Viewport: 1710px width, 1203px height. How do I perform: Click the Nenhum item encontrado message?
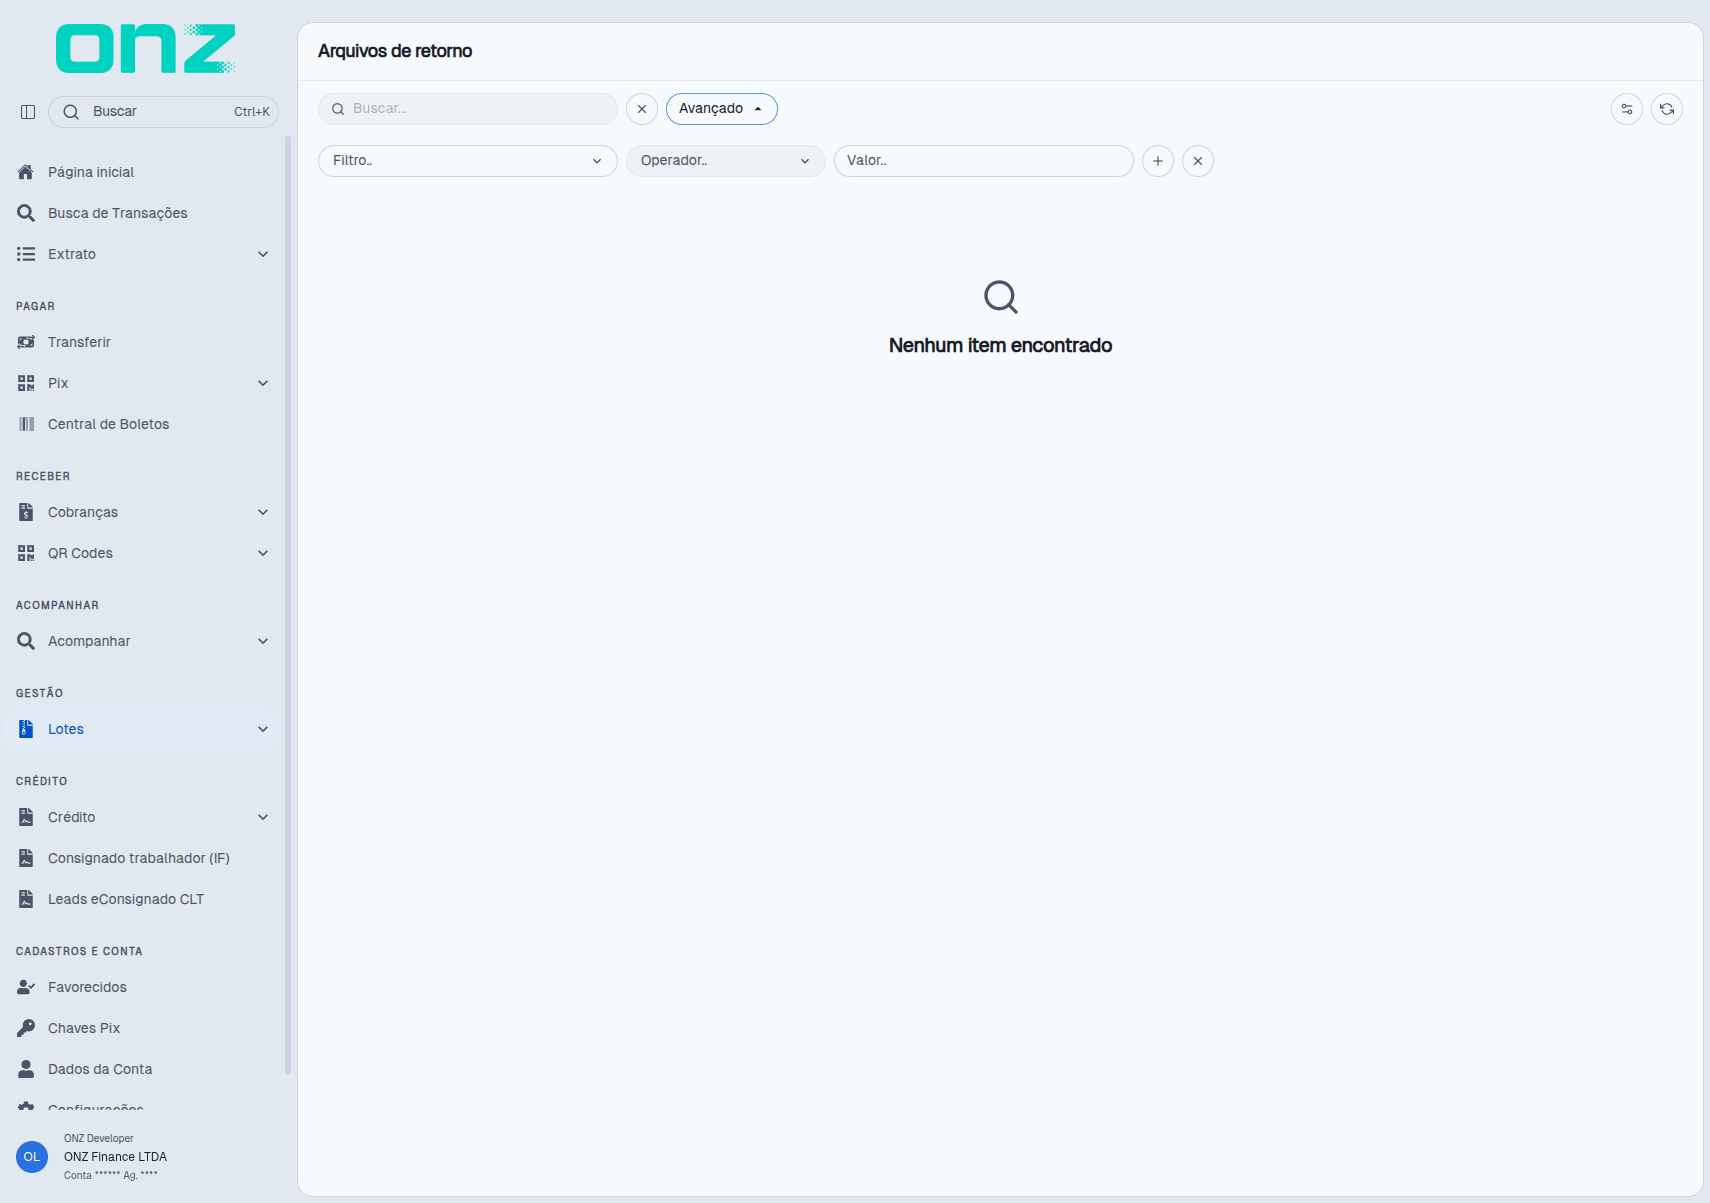(x=1000, y=345)
